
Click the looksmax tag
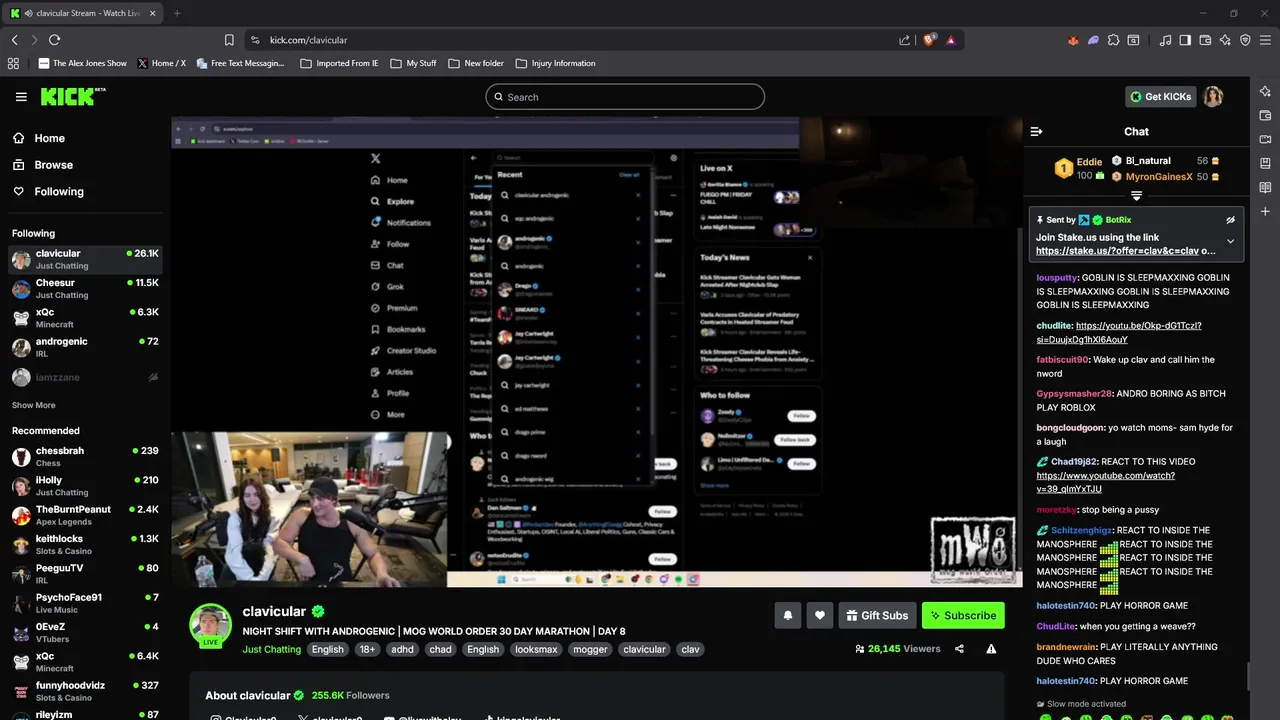click(536, 649)
